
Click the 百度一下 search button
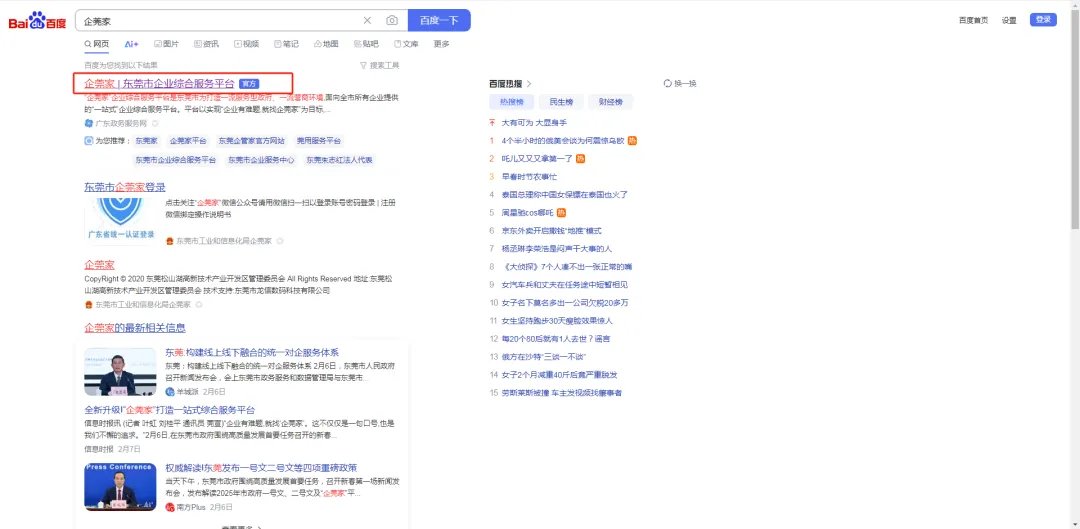click(439, 21)
